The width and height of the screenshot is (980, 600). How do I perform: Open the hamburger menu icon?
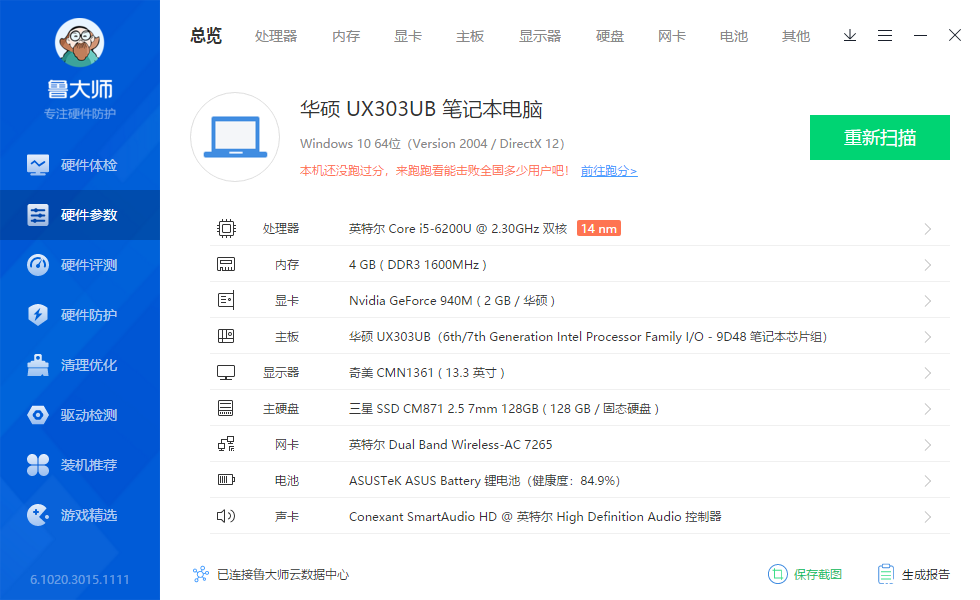tap(885, 36)
